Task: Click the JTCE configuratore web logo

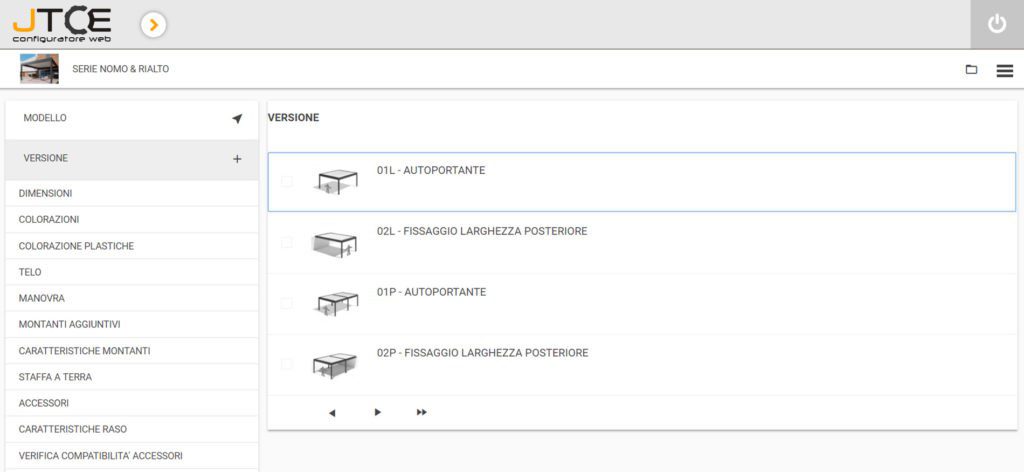Action: tap(62, 24)
